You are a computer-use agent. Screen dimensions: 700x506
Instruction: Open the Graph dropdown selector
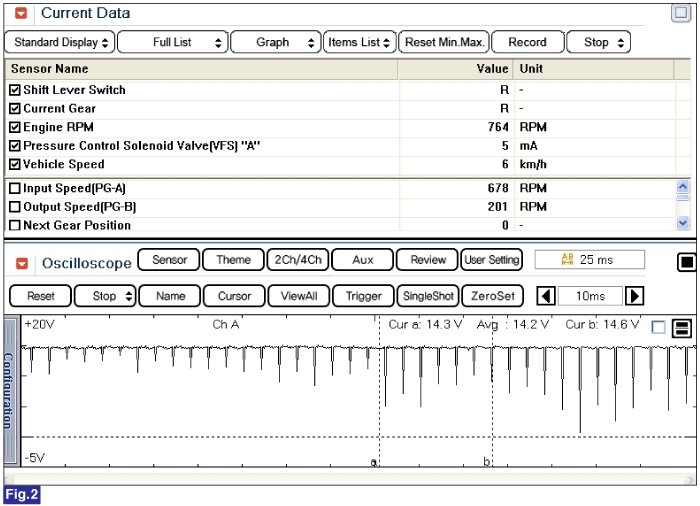[x=285, y=42]
